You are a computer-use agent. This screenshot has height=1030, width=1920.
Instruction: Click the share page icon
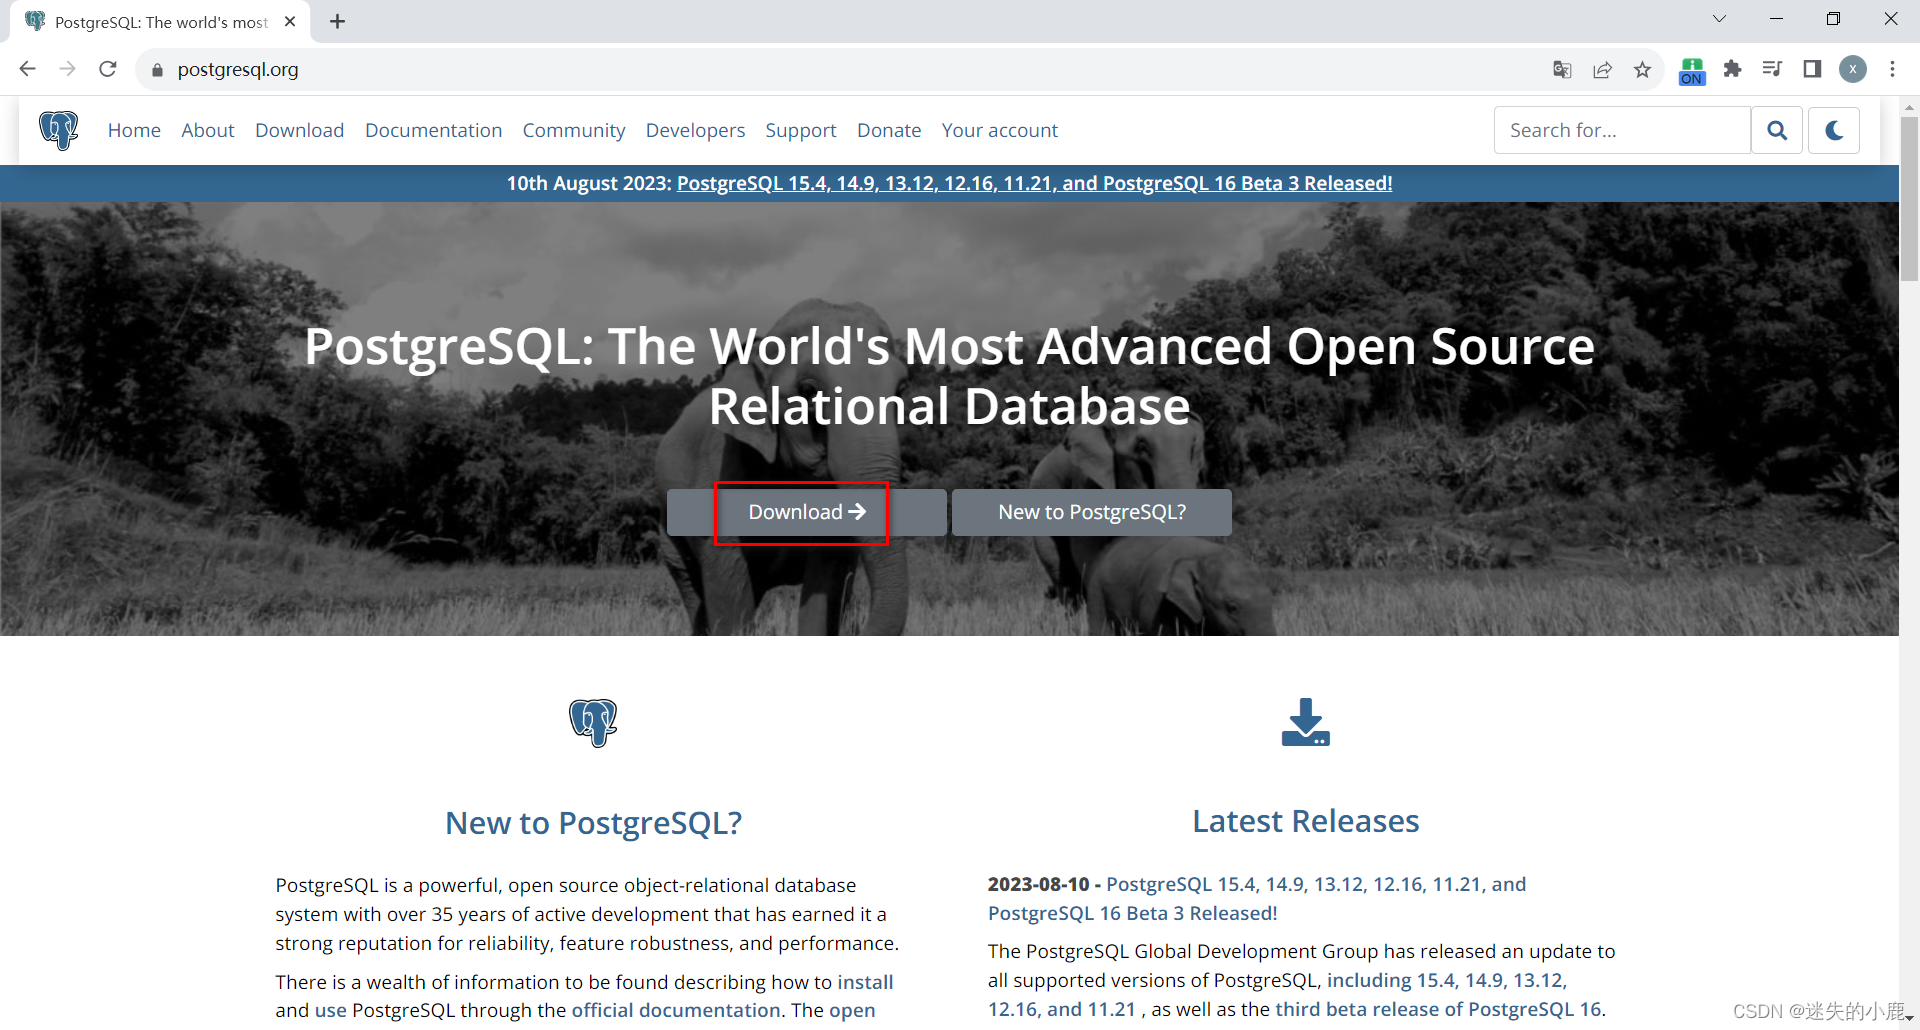click(x=1602, y=69)
